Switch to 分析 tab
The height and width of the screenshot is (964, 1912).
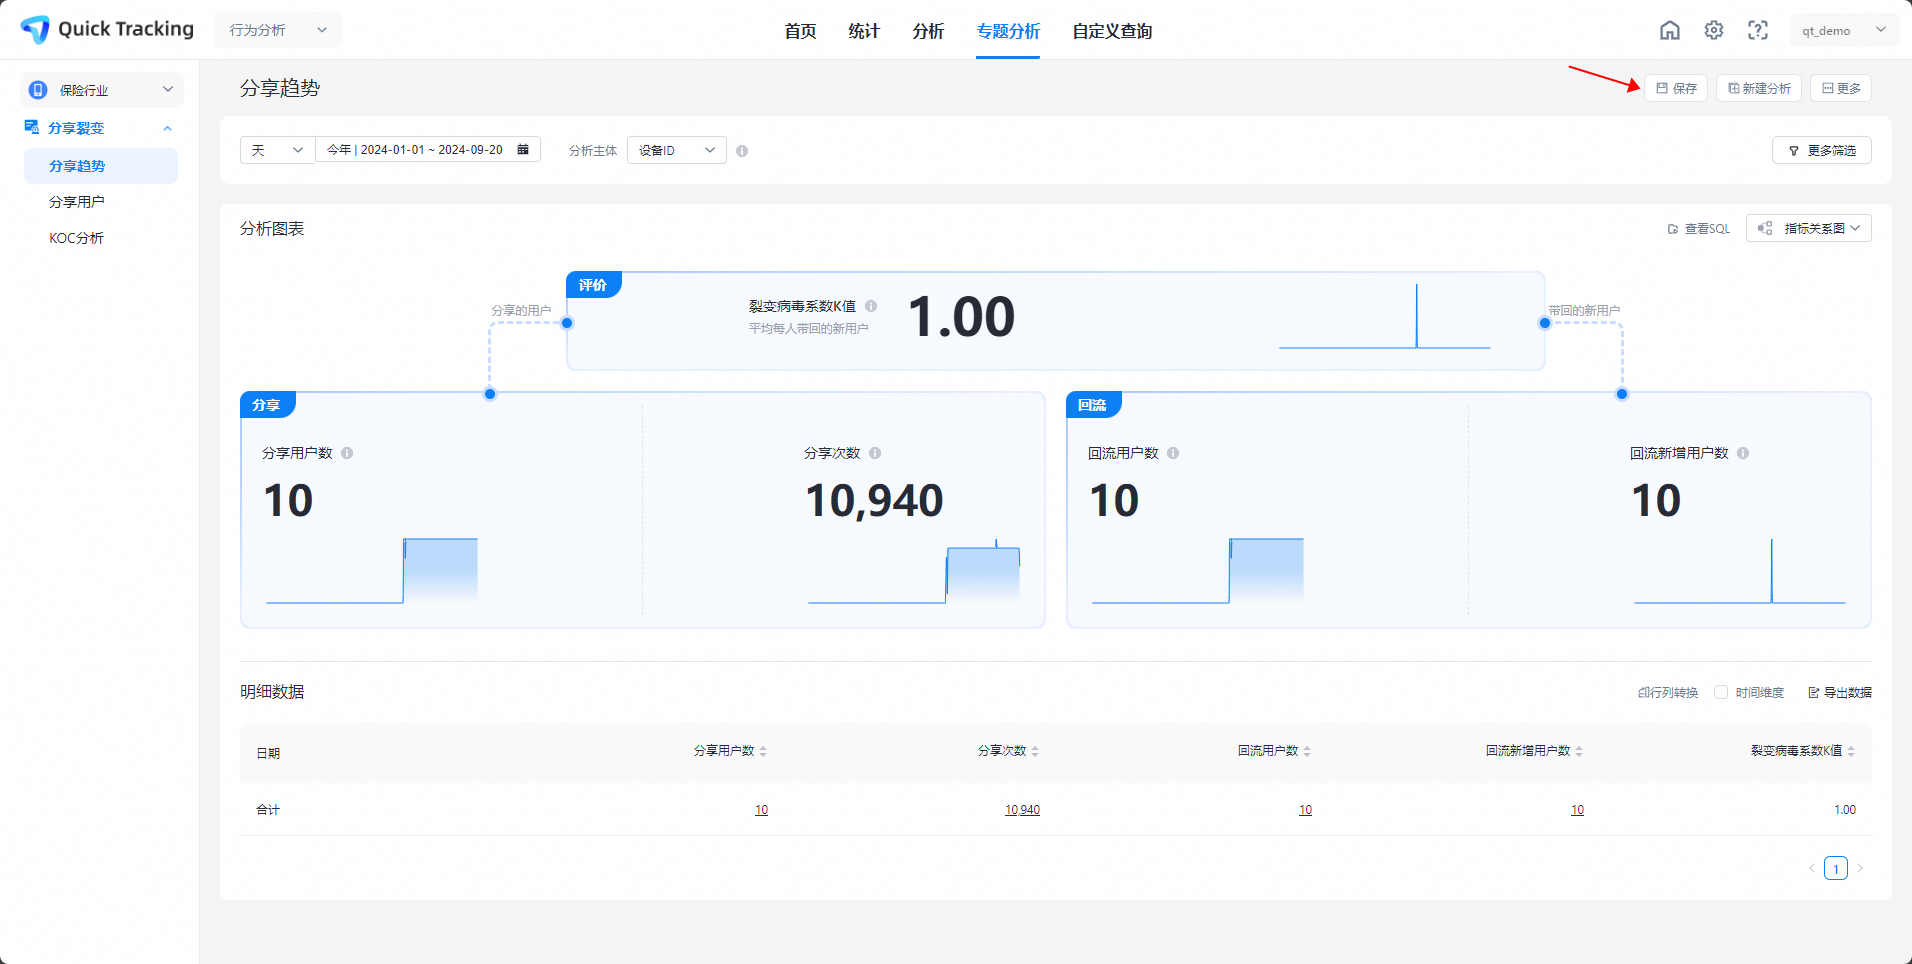pos(928,31)
